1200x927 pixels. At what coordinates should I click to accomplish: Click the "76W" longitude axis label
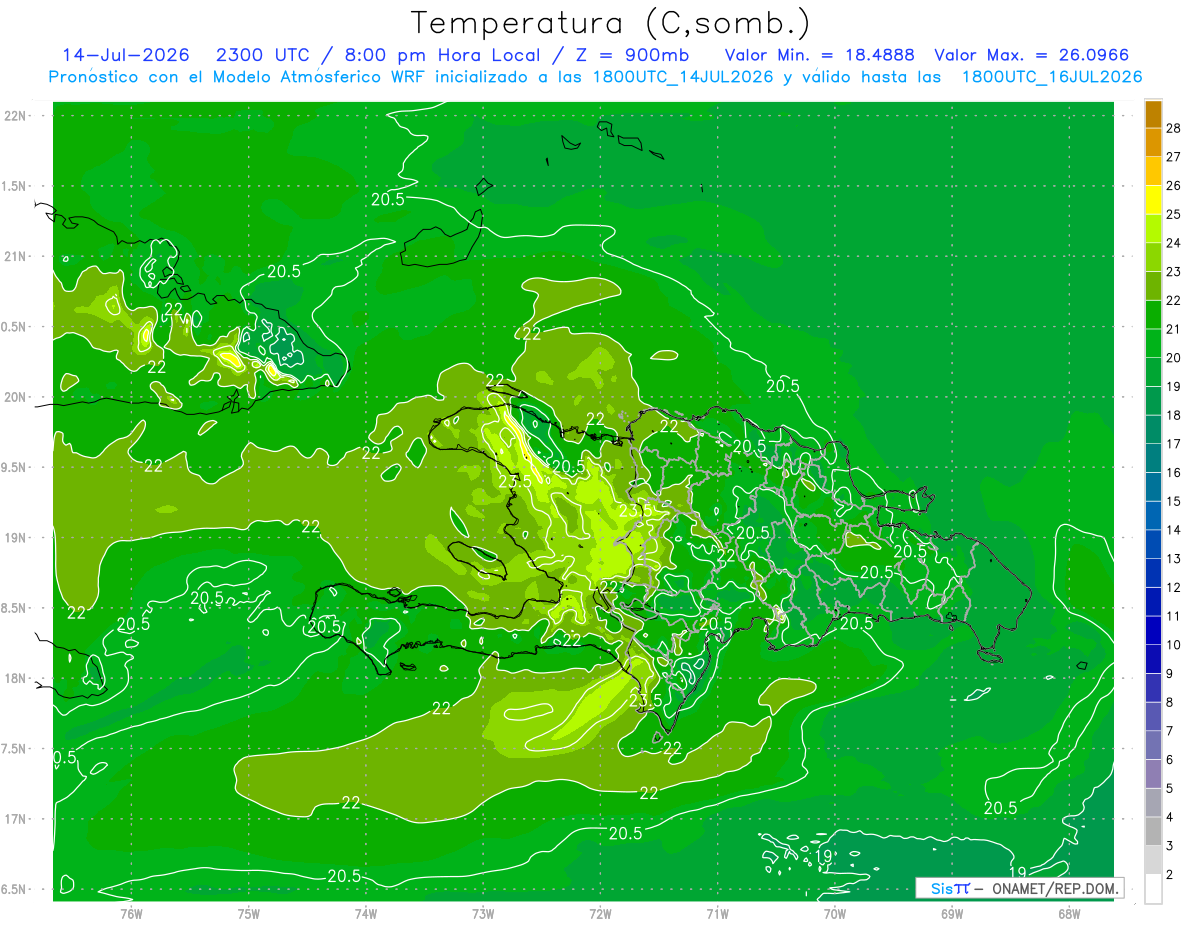click(x=131, y=912)
